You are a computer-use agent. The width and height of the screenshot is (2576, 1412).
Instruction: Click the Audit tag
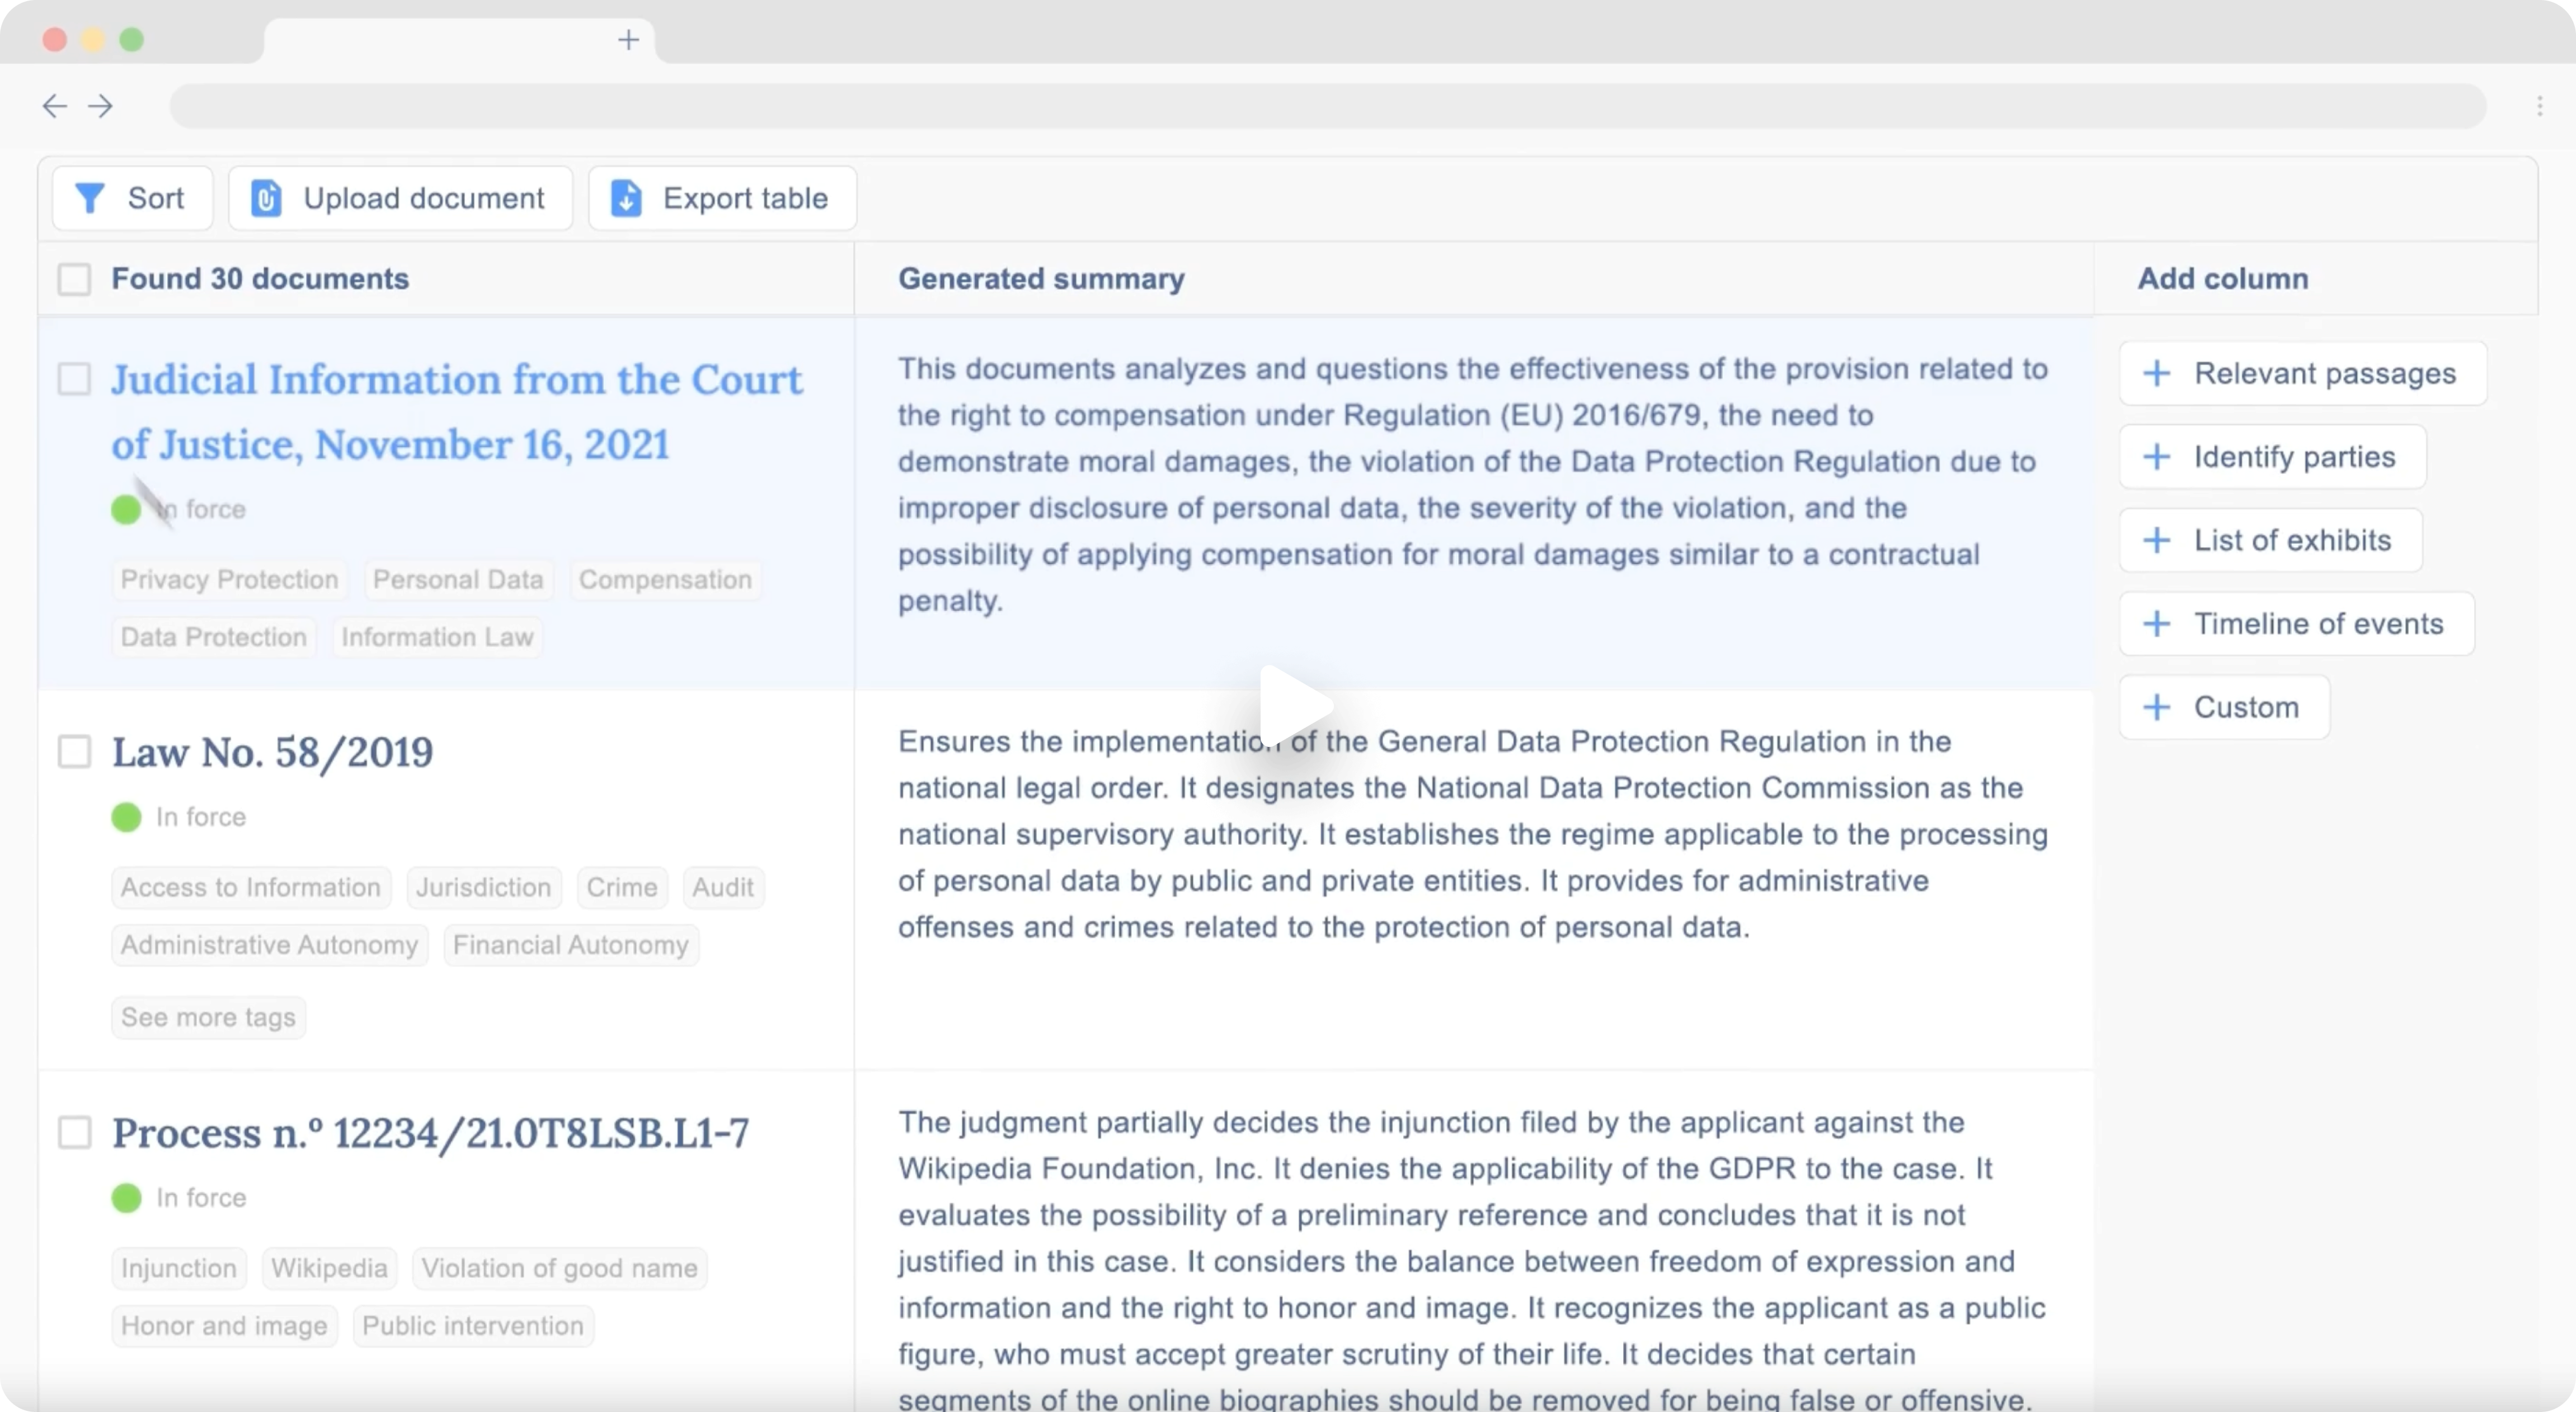(723, 888)
